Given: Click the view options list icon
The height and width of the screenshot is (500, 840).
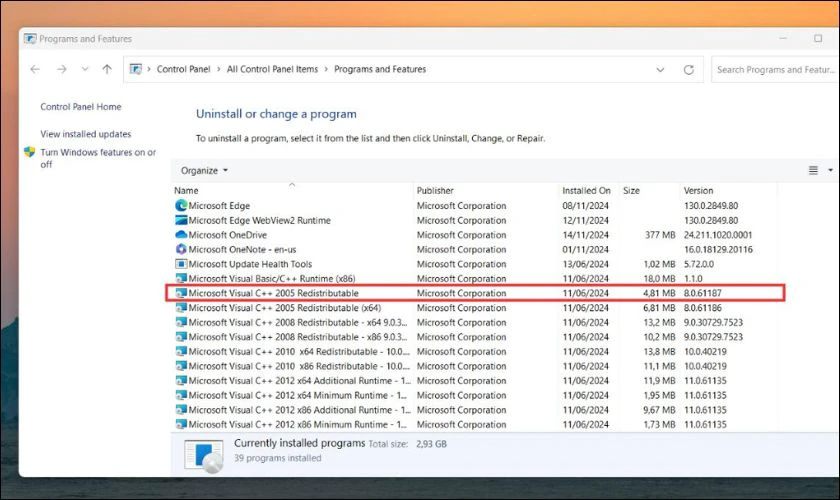Looking at the screenshot, I should 813,170.
